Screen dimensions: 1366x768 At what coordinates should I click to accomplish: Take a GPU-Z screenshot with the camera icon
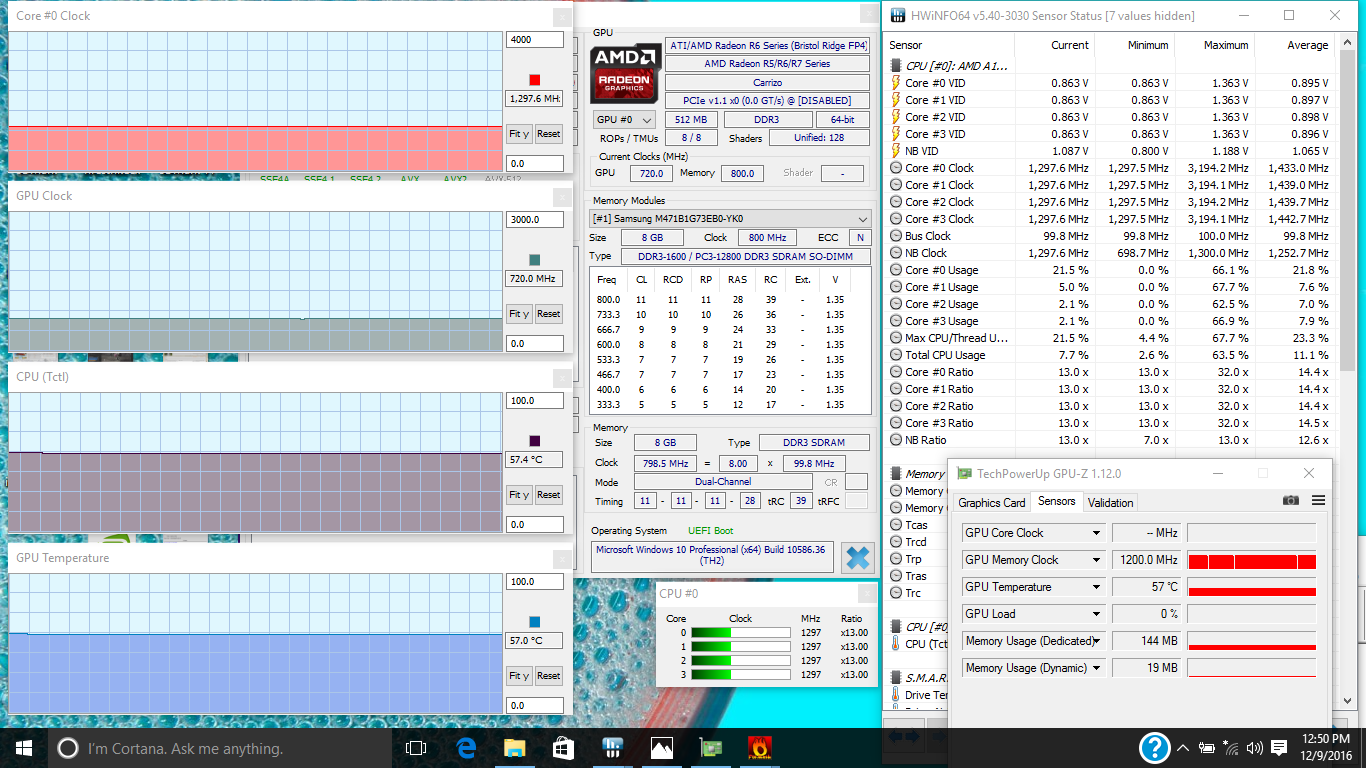(x=1291, y=500)
